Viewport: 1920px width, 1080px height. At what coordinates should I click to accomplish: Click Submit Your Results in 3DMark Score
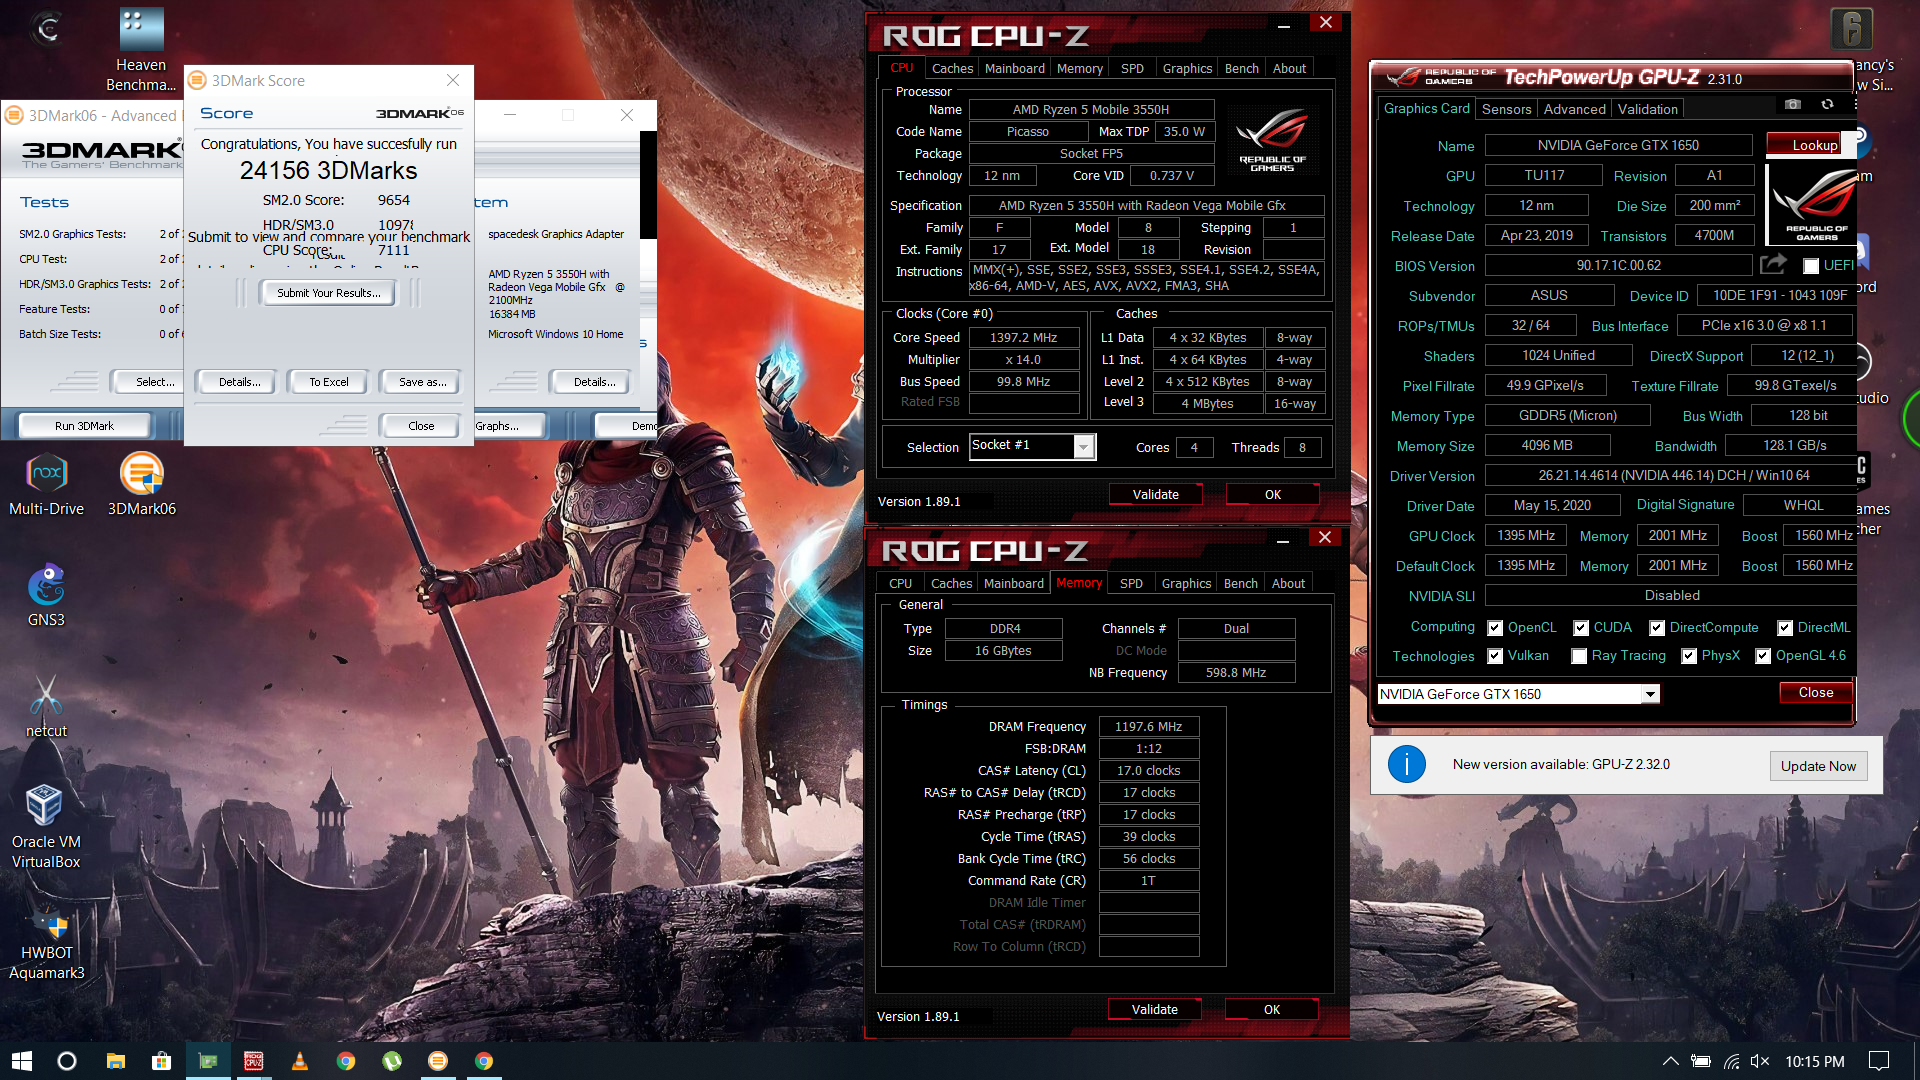[328, 293]
